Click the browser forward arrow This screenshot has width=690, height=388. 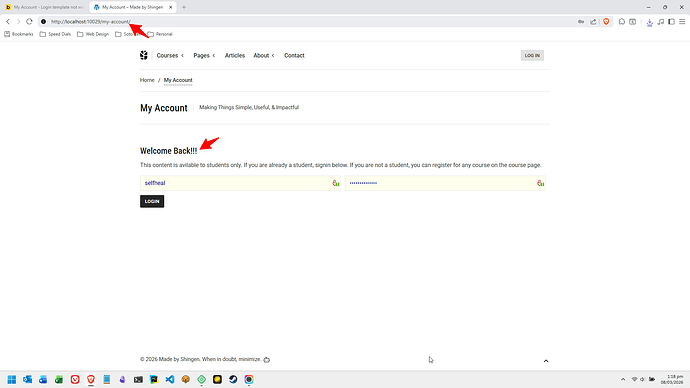click(x=18, y=22)
